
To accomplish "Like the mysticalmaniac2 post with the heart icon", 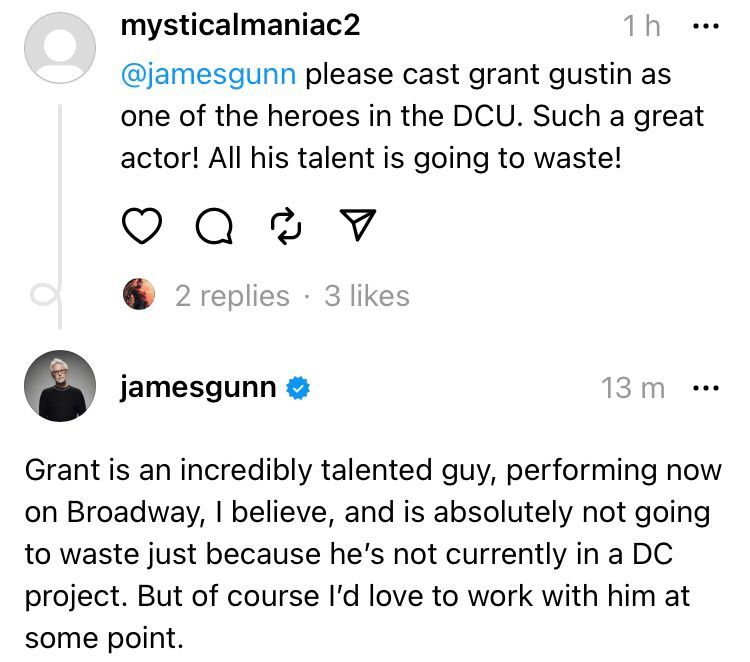I will [141, 226].
